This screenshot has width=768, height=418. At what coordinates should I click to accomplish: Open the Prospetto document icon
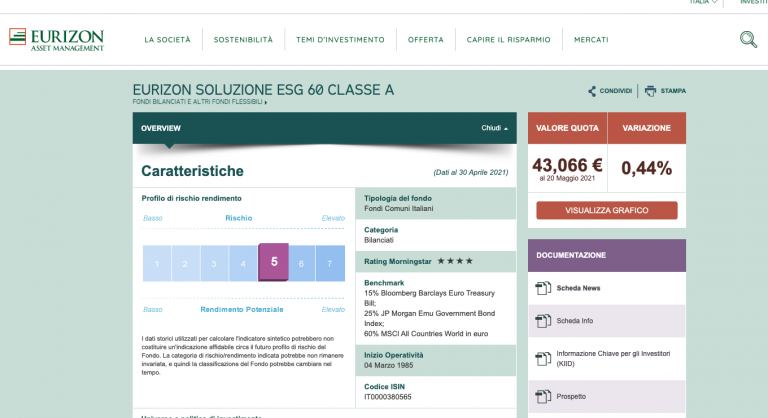[543, 396]
